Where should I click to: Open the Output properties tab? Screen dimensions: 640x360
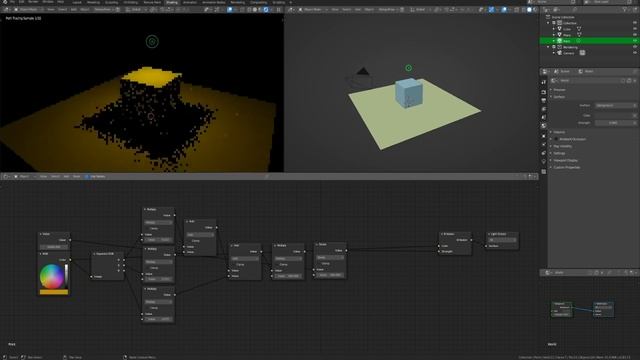[x=544, y=100]
